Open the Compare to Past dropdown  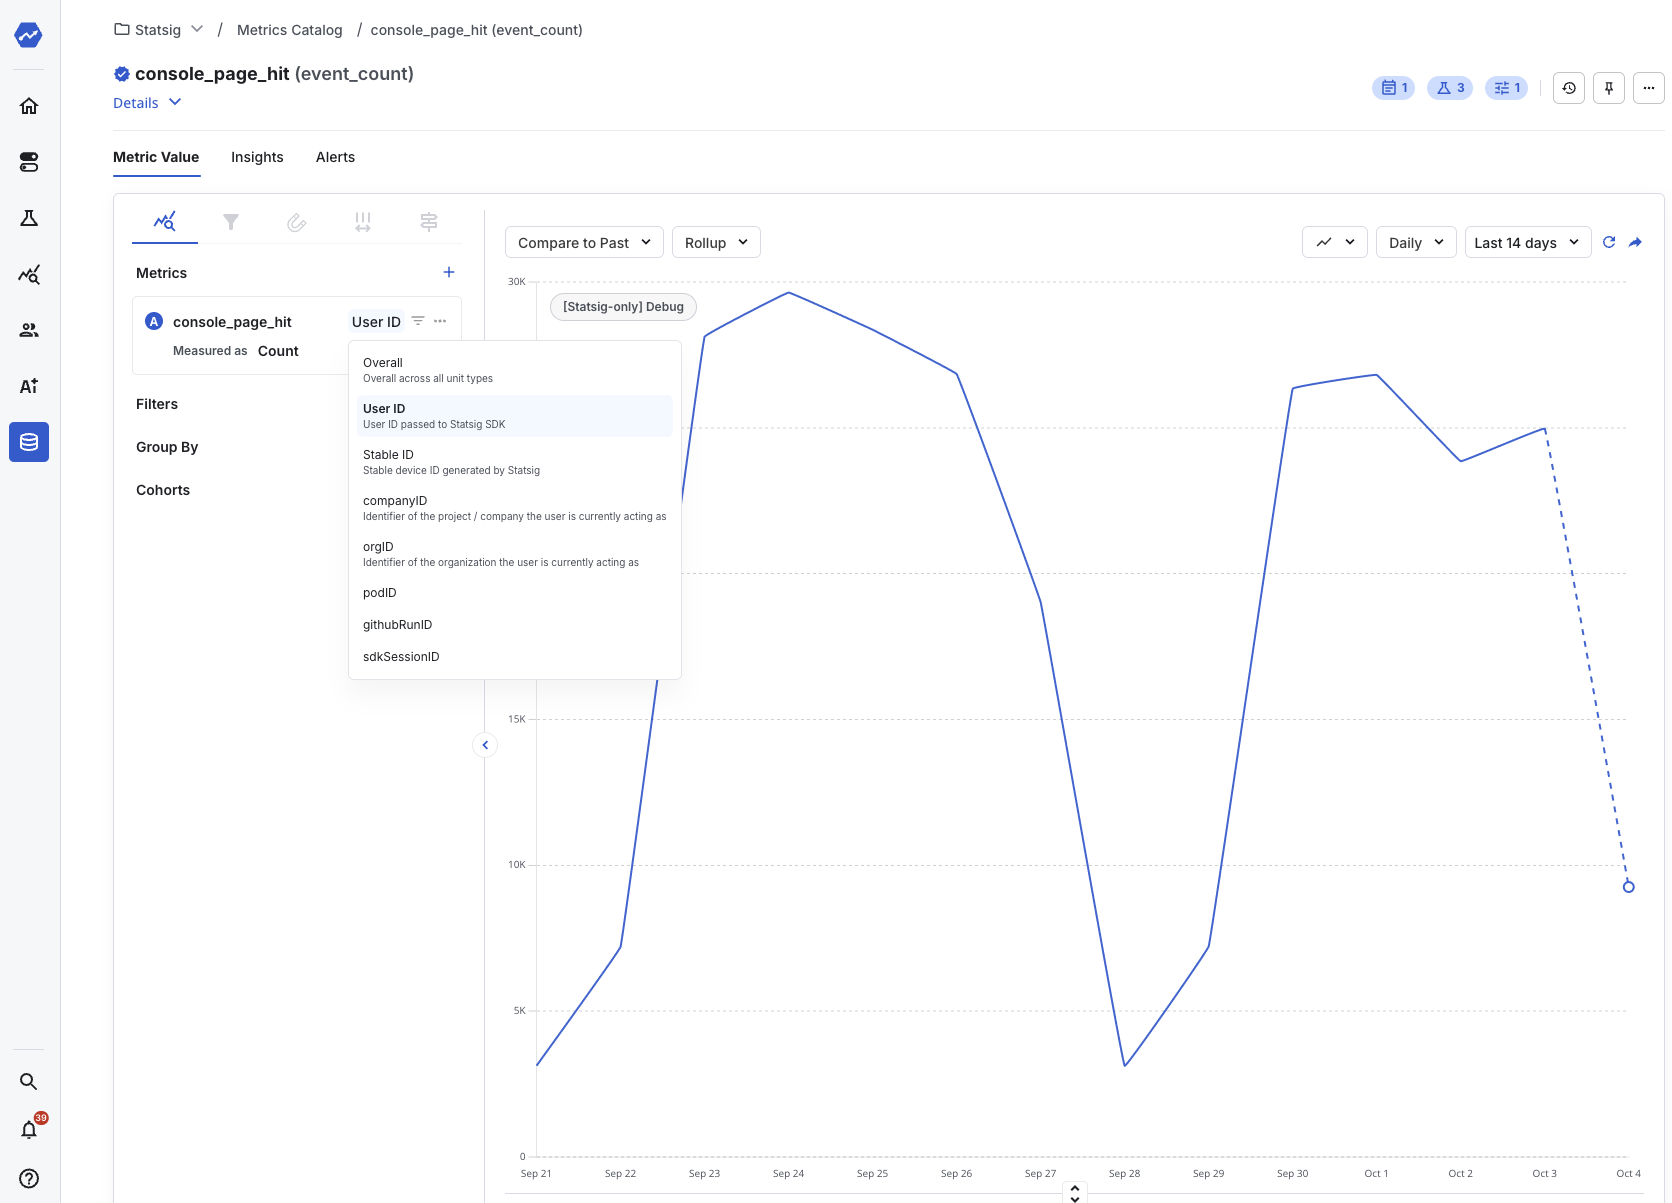coord(583,242)
